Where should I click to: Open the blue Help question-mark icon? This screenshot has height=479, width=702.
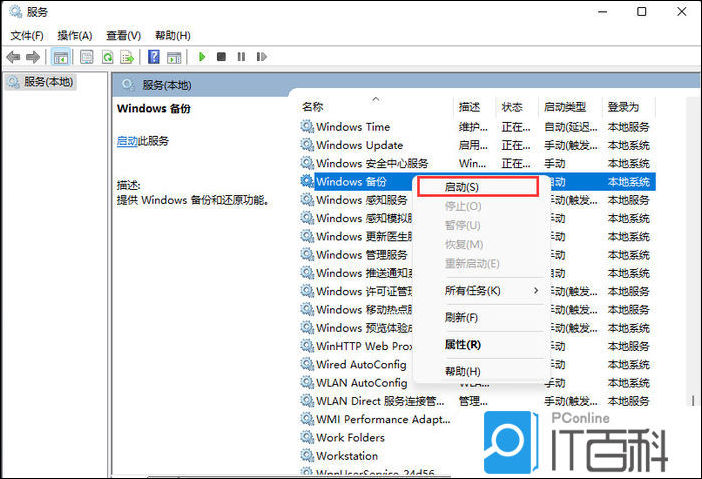click(154, 57)
